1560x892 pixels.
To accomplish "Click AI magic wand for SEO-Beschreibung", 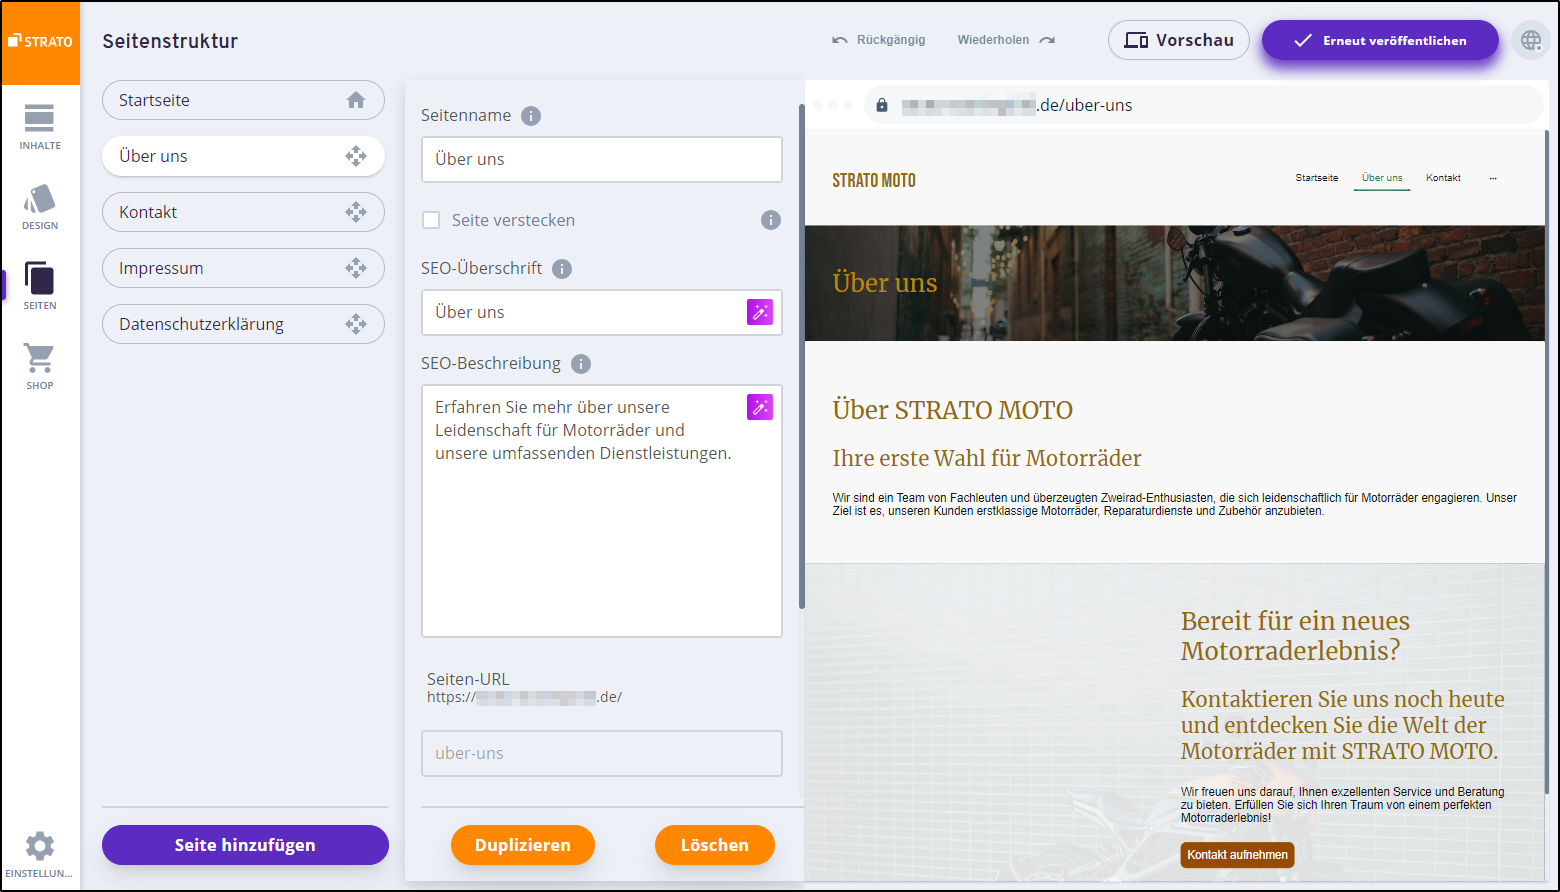I will point(759,407).
